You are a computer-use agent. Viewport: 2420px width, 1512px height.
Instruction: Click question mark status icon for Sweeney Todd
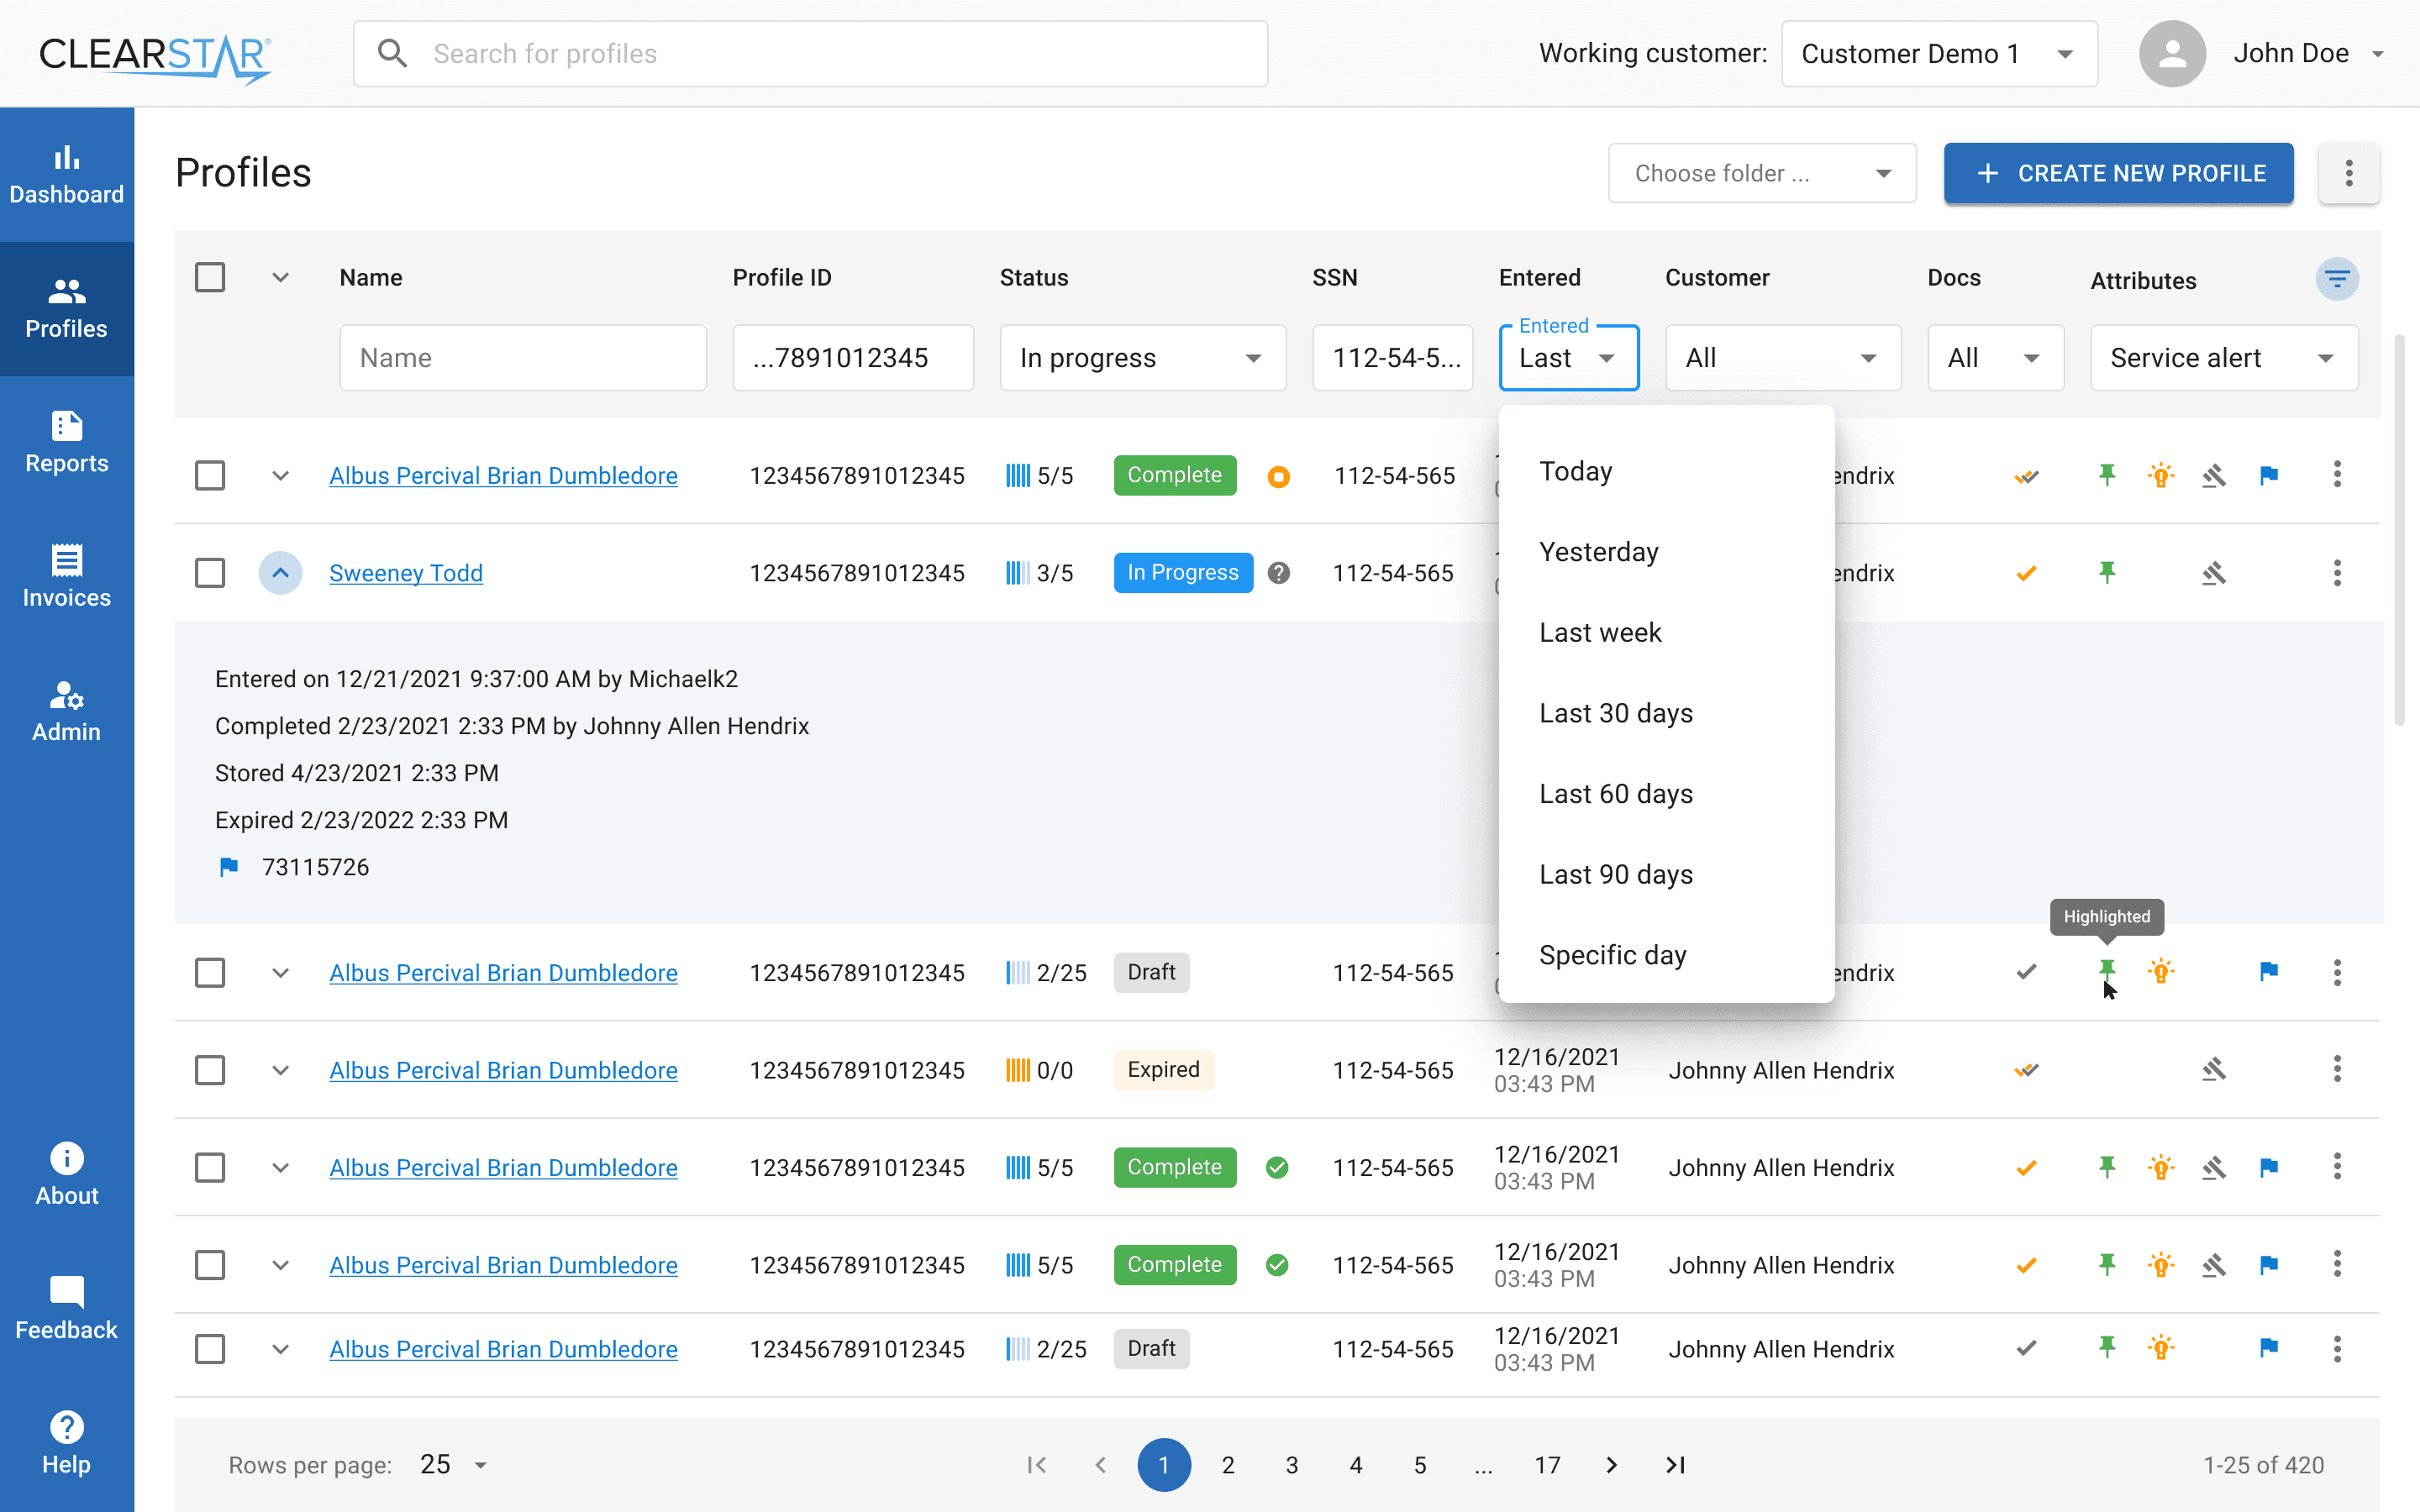point(1278,573)
